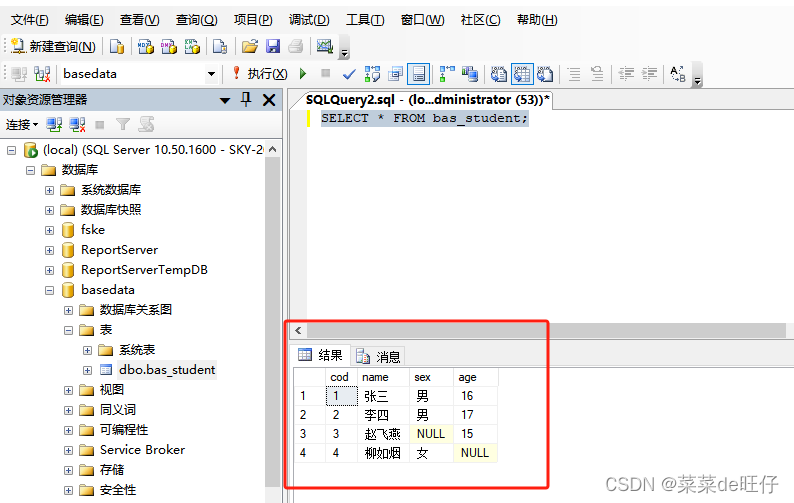Toggle Include Actual Execution Plan
This screenshot has height=503, width=794.
pyautogui.click(x=447, y=74)
